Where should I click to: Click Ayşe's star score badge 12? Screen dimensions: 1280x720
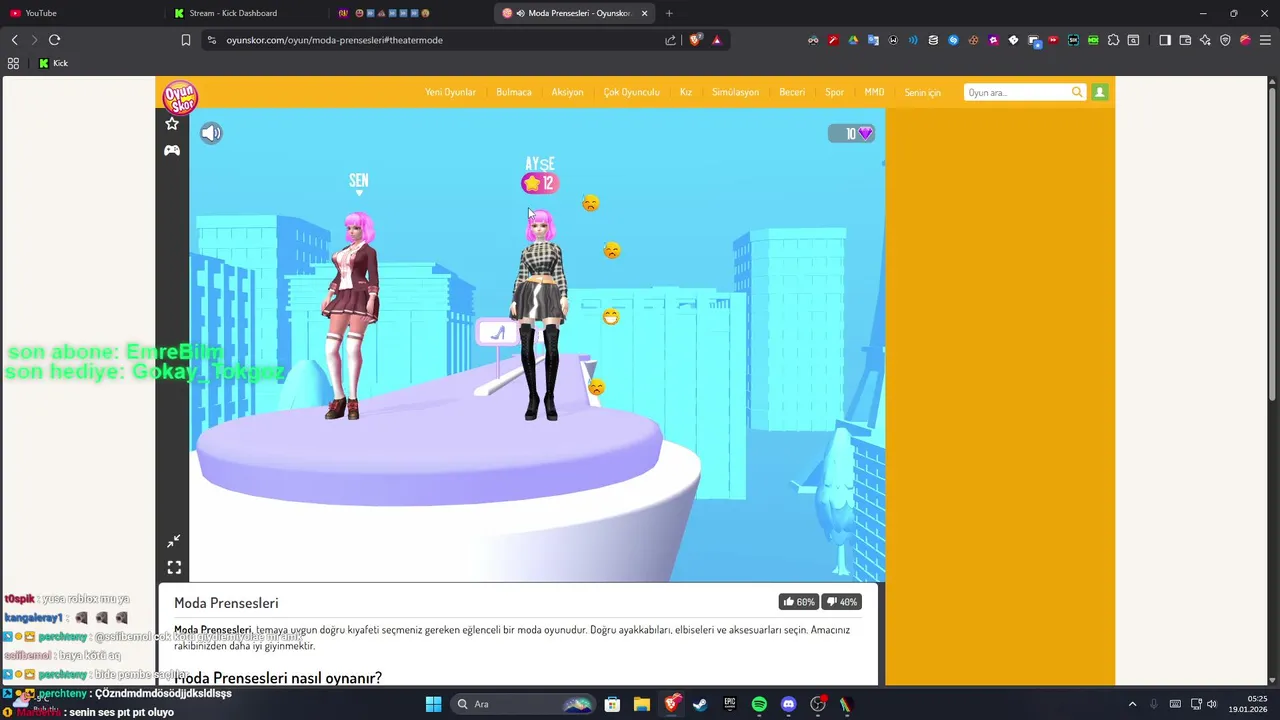click(539, 183)
